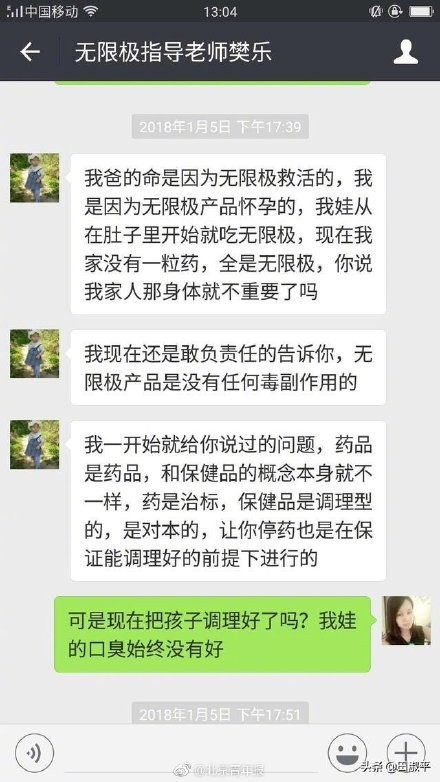
Task: Open the emoji smiley picker
Action: 347,753
